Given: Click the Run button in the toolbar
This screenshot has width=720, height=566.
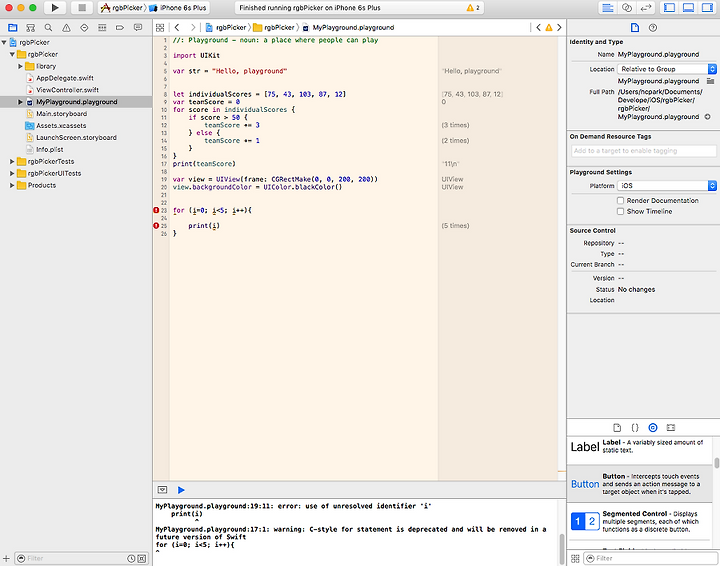Looking at the screenshot, I should [55, 8].
